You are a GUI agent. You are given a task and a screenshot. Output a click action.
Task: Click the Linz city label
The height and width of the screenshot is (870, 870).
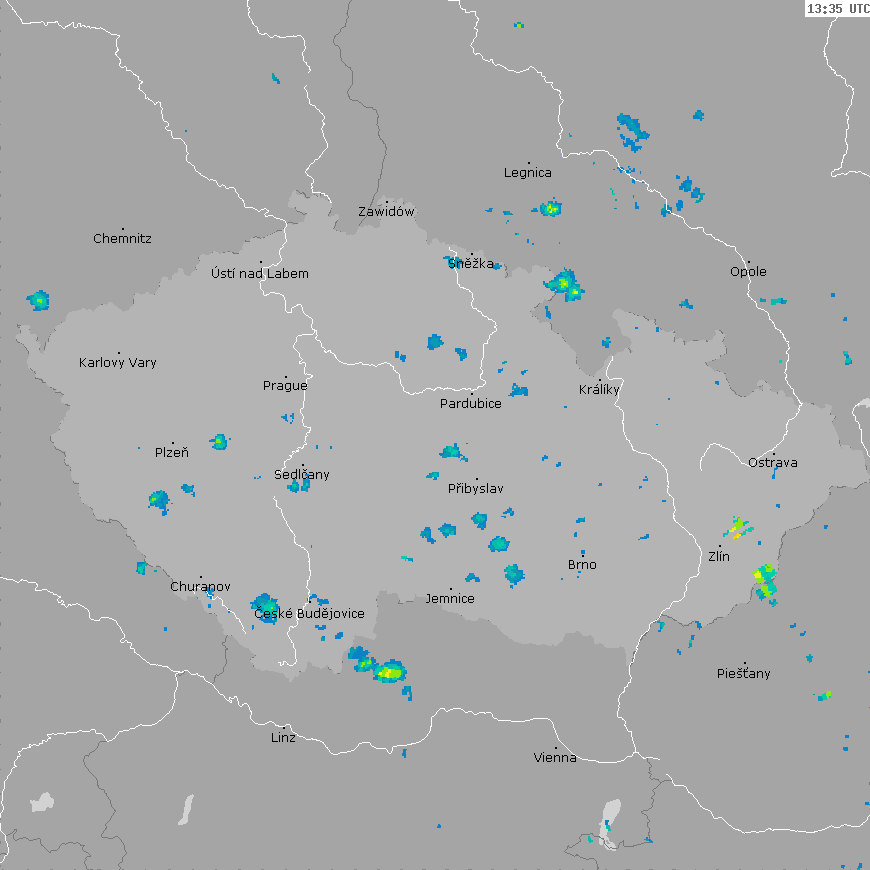point(283,738)
